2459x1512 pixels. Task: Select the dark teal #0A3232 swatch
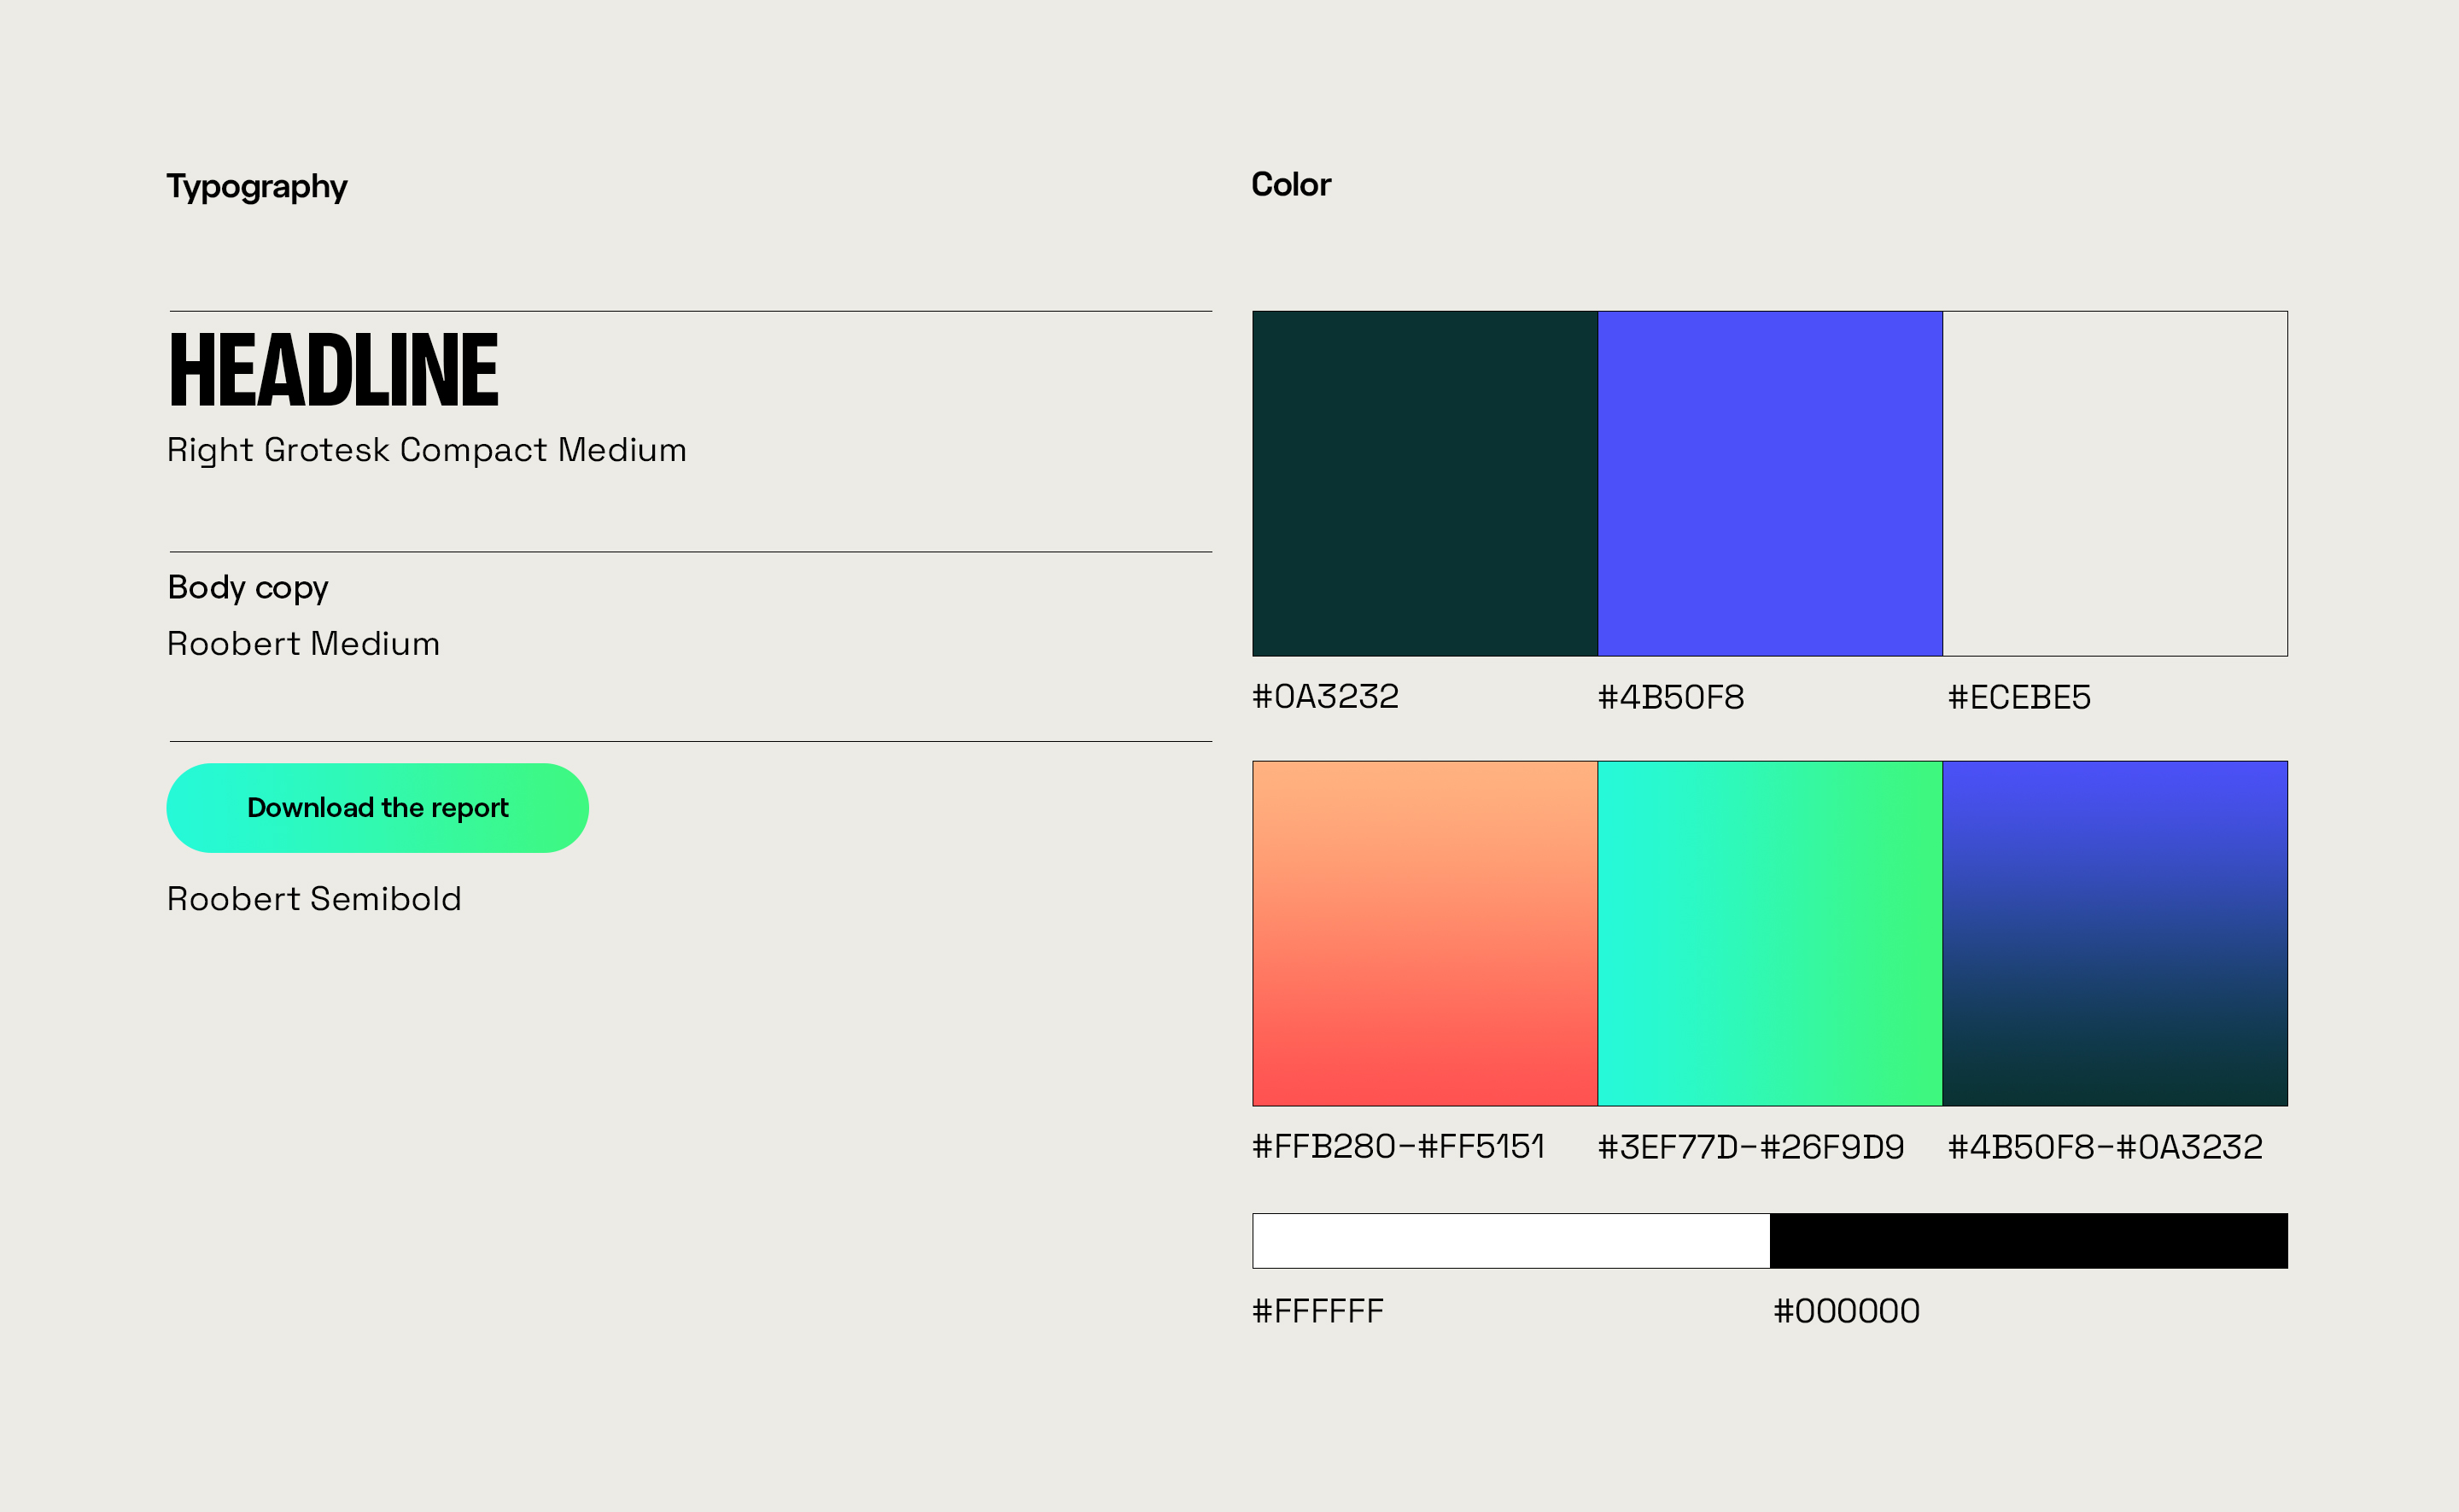[x=1424, y=483]
